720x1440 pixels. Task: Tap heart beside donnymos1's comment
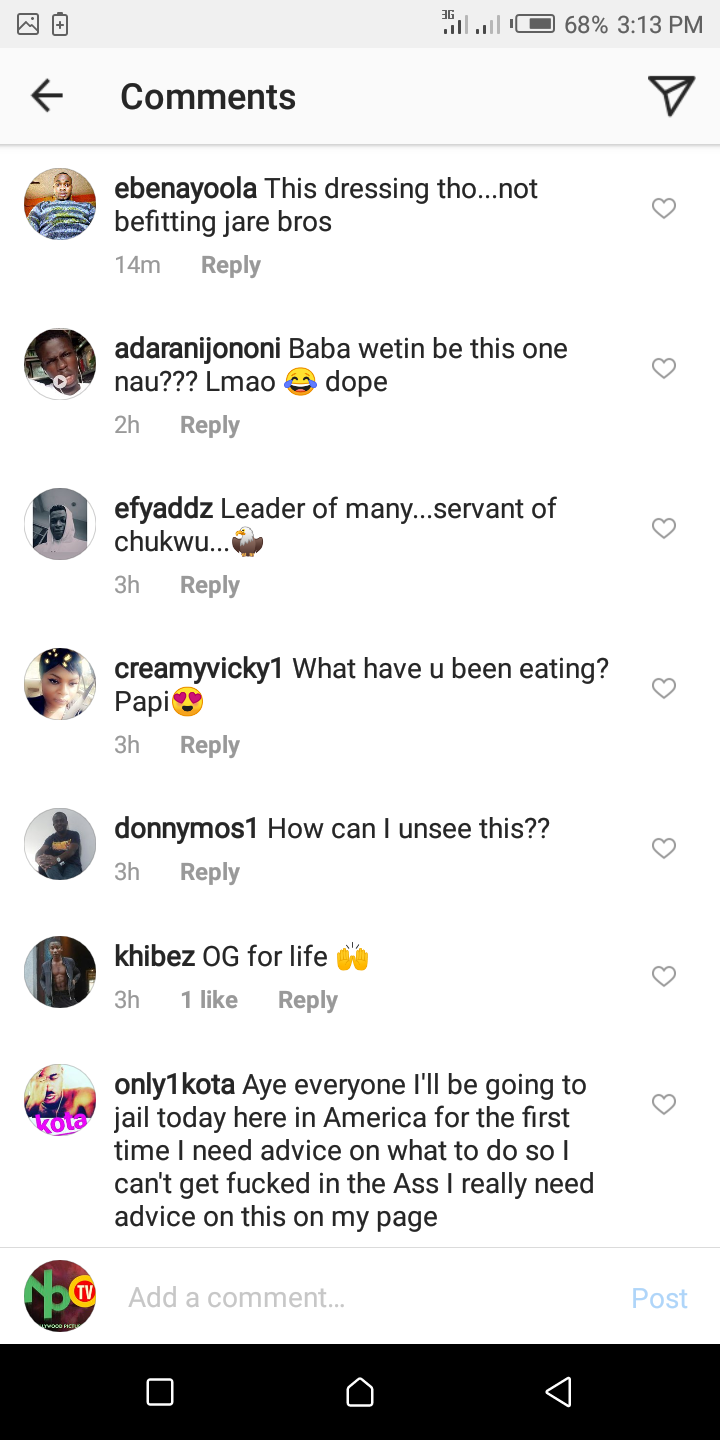664,848
